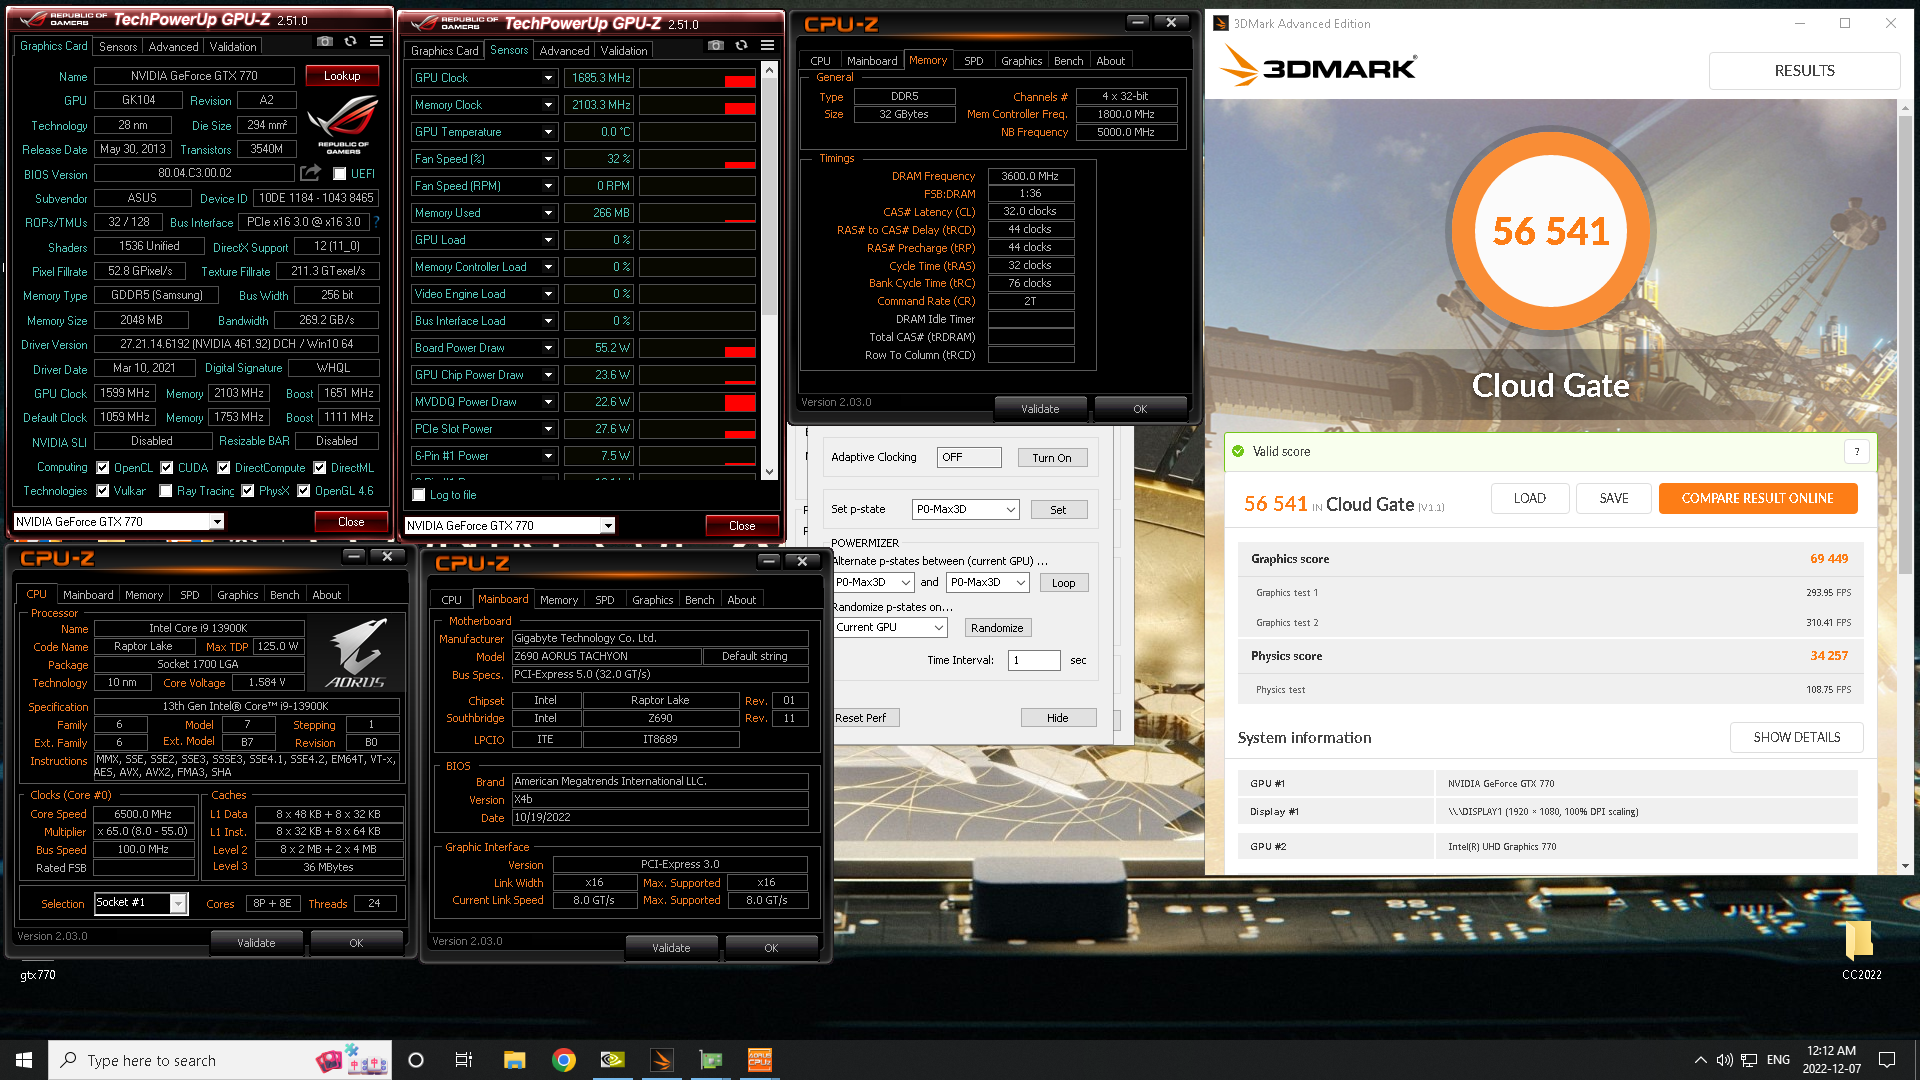Click the bus interface question mark icon
1920x1080 pixels.
tap(376, 222)
